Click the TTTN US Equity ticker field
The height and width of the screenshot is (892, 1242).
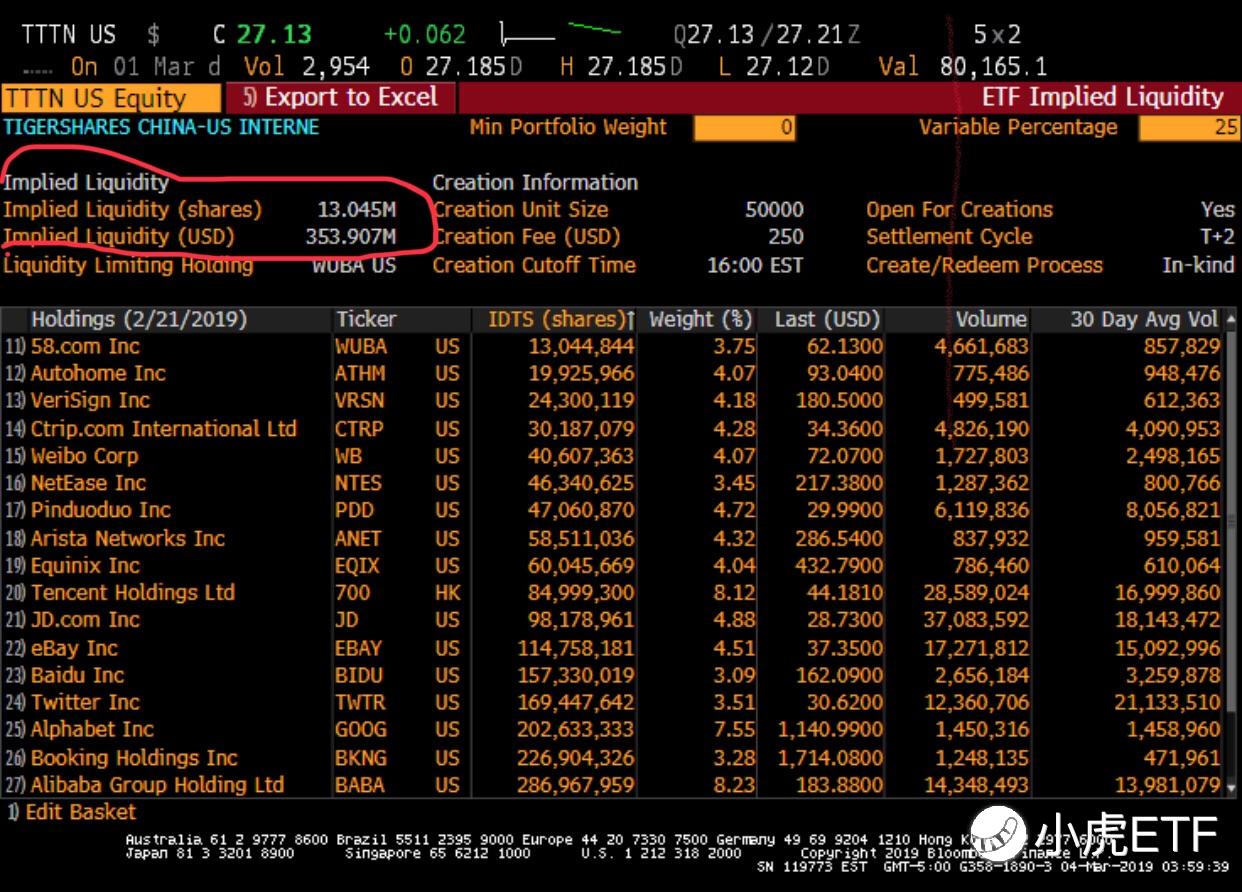click(x=110, y=98)
